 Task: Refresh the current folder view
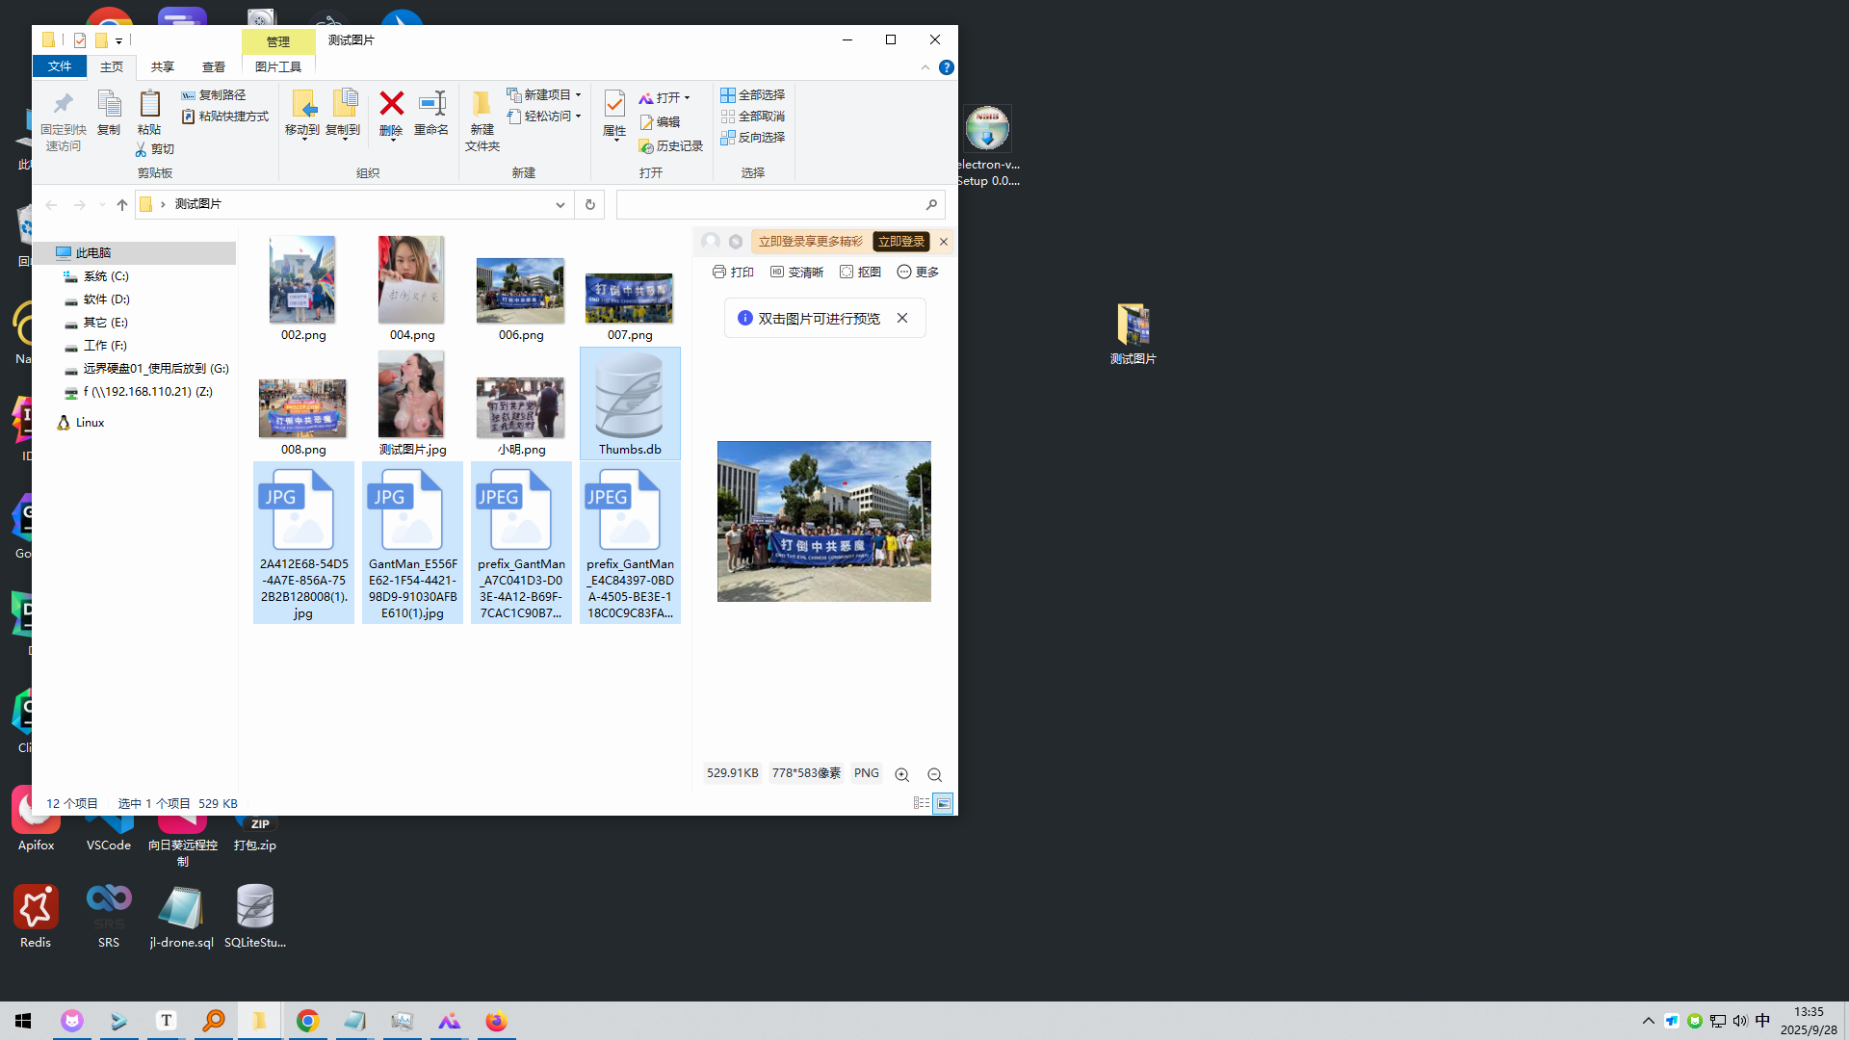(x=590, y=205)
